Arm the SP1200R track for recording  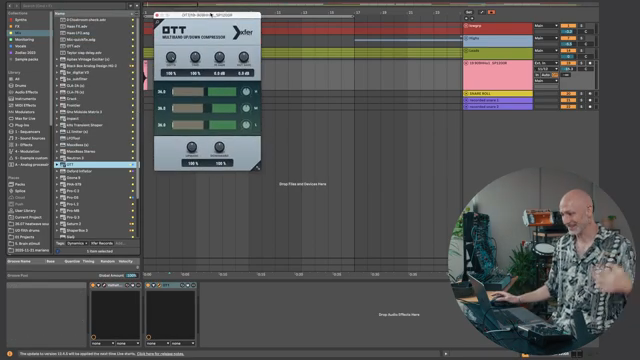pyautogui.click(x=590, y=63)
